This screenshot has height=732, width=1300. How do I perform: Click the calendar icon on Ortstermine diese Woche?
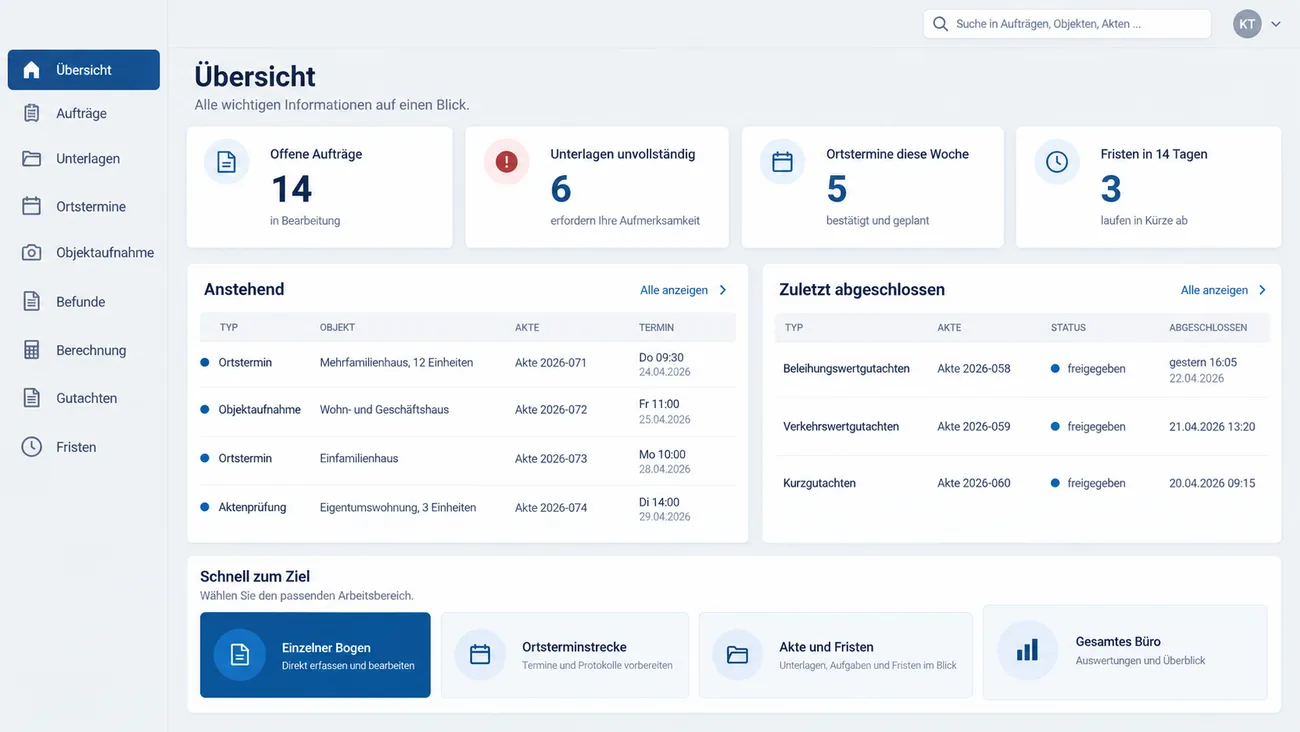[783, 162]
